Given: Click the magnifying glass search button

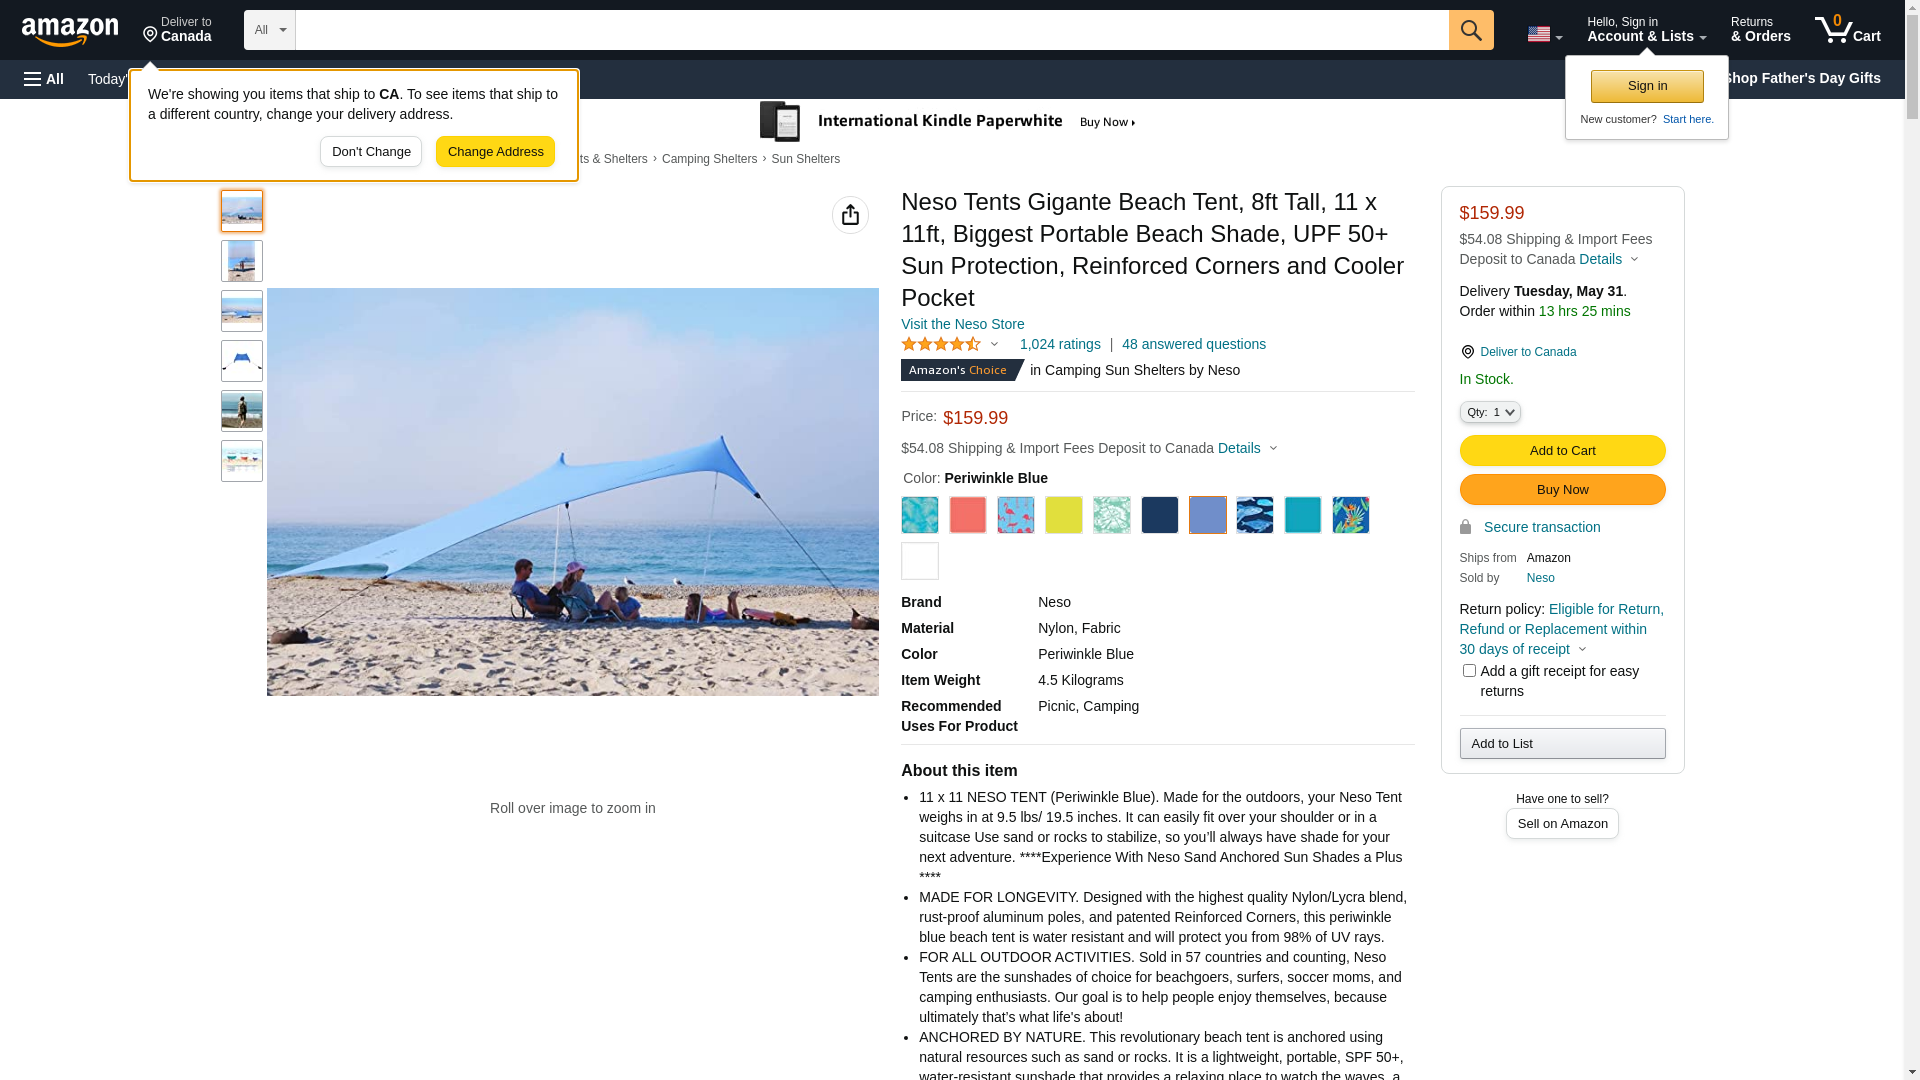Looking at the screenshot, I should tap(1471, 30).
